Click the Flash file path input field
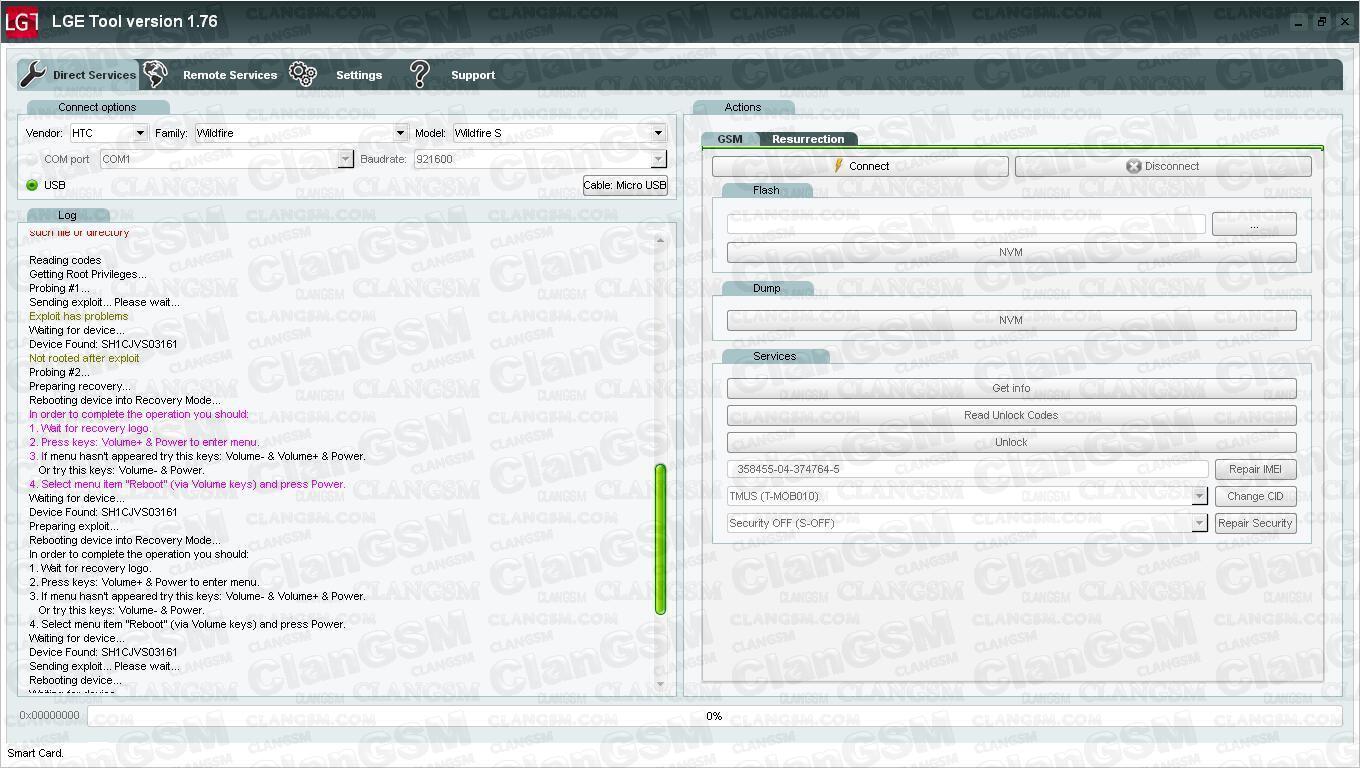Image resolution: width=1360 pixels, height=768 pixels. click(966, 224)
